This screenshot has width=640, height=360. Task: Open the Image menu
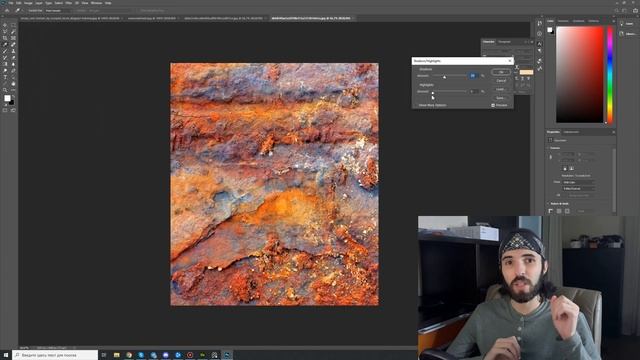(28, 3)
